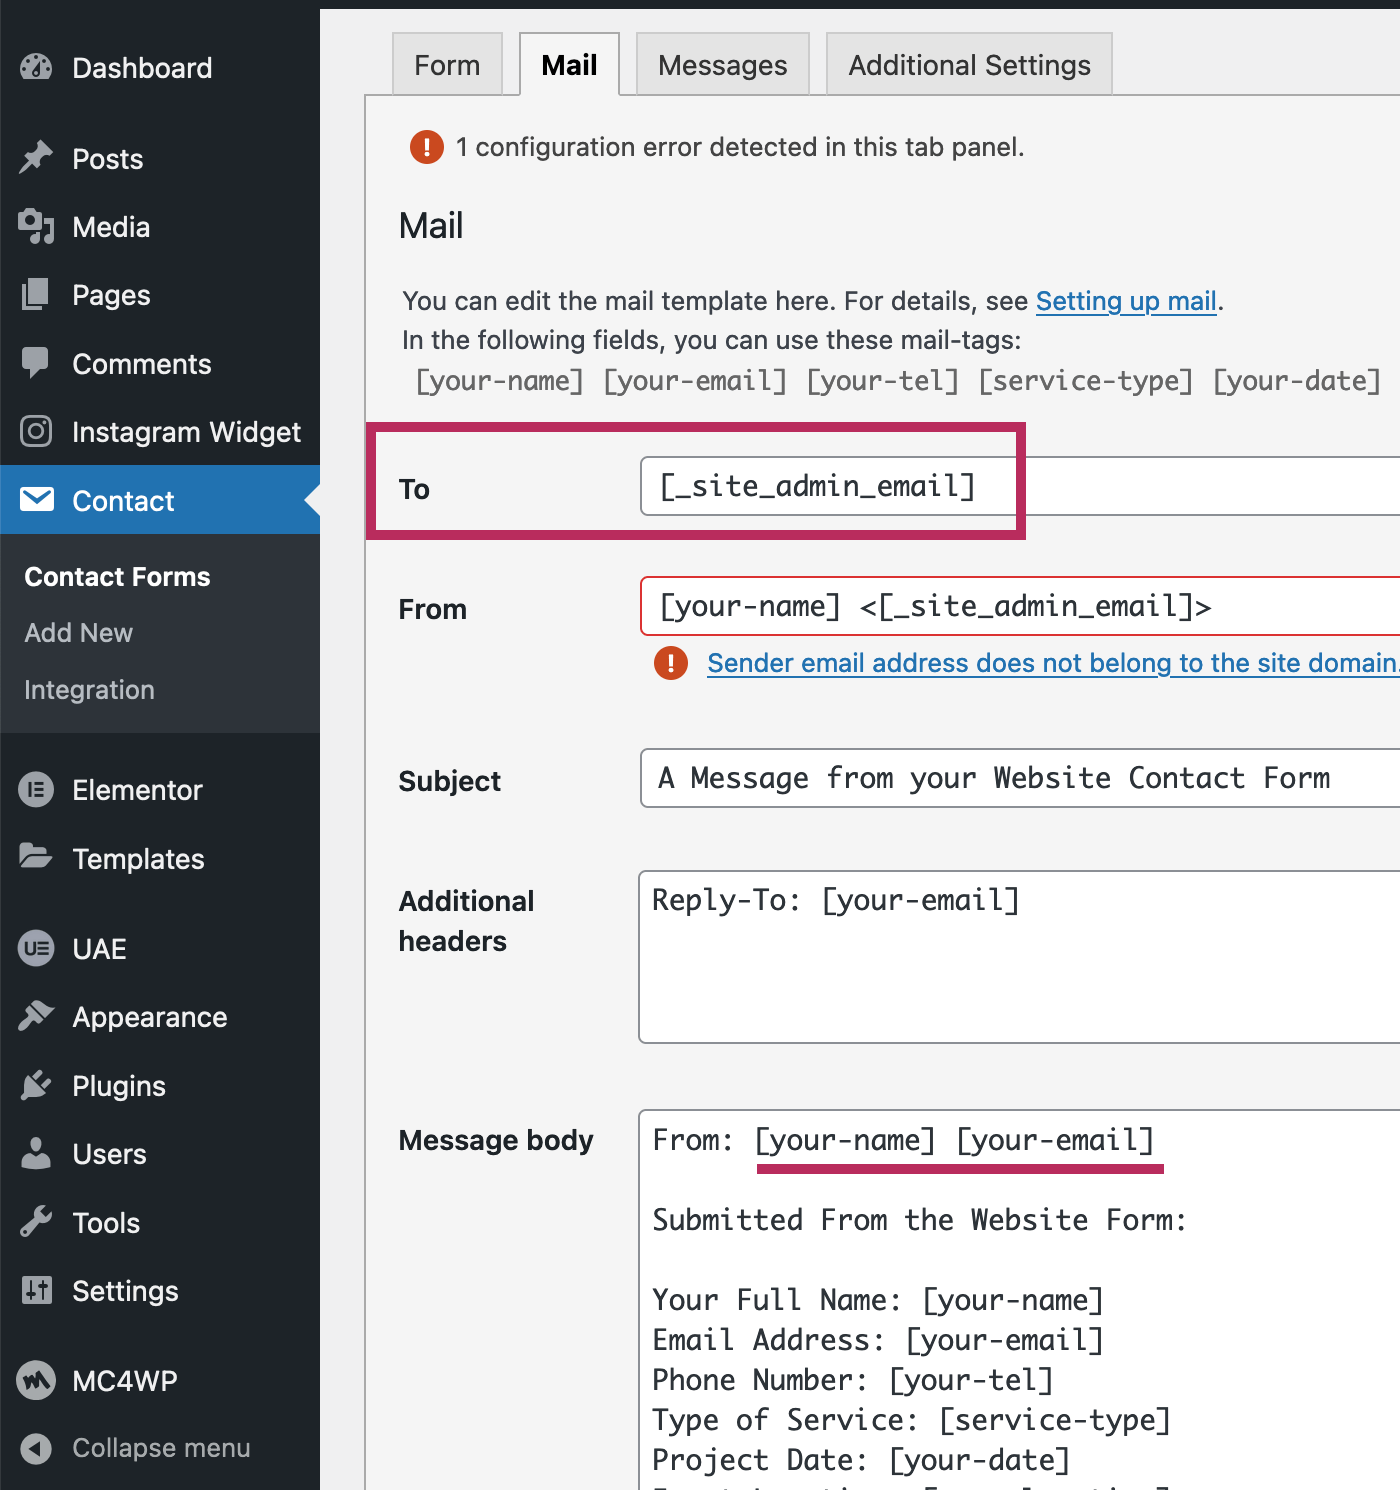Open the Media library icon

[x=36, y=227]
